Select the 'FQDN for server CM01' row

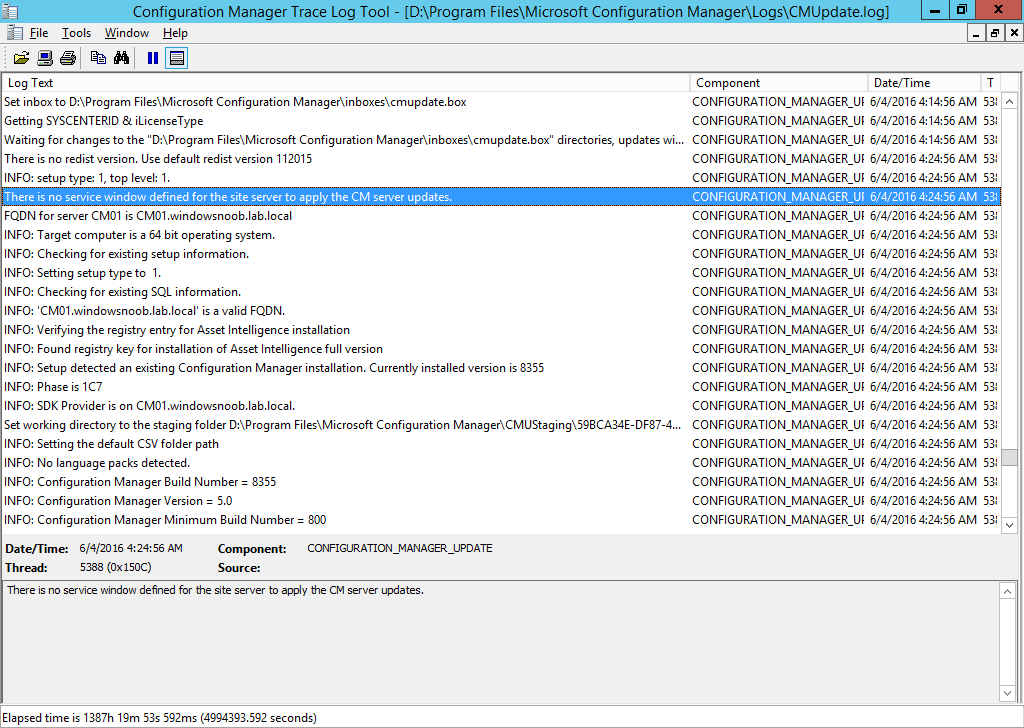tap(502, 215)
